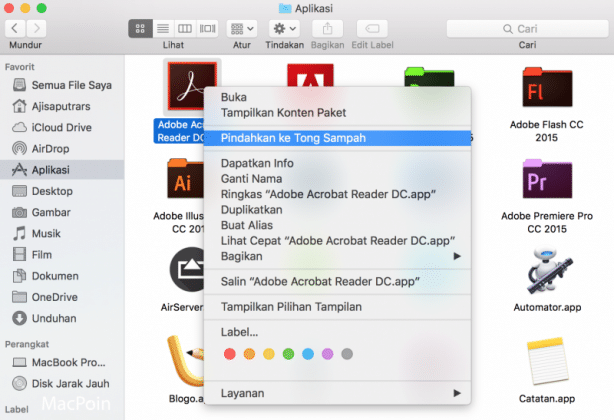Image resolution: width=614 pixels, height=420 pixels.
Task: Switch to column view mode
Action: pos(185,29)
